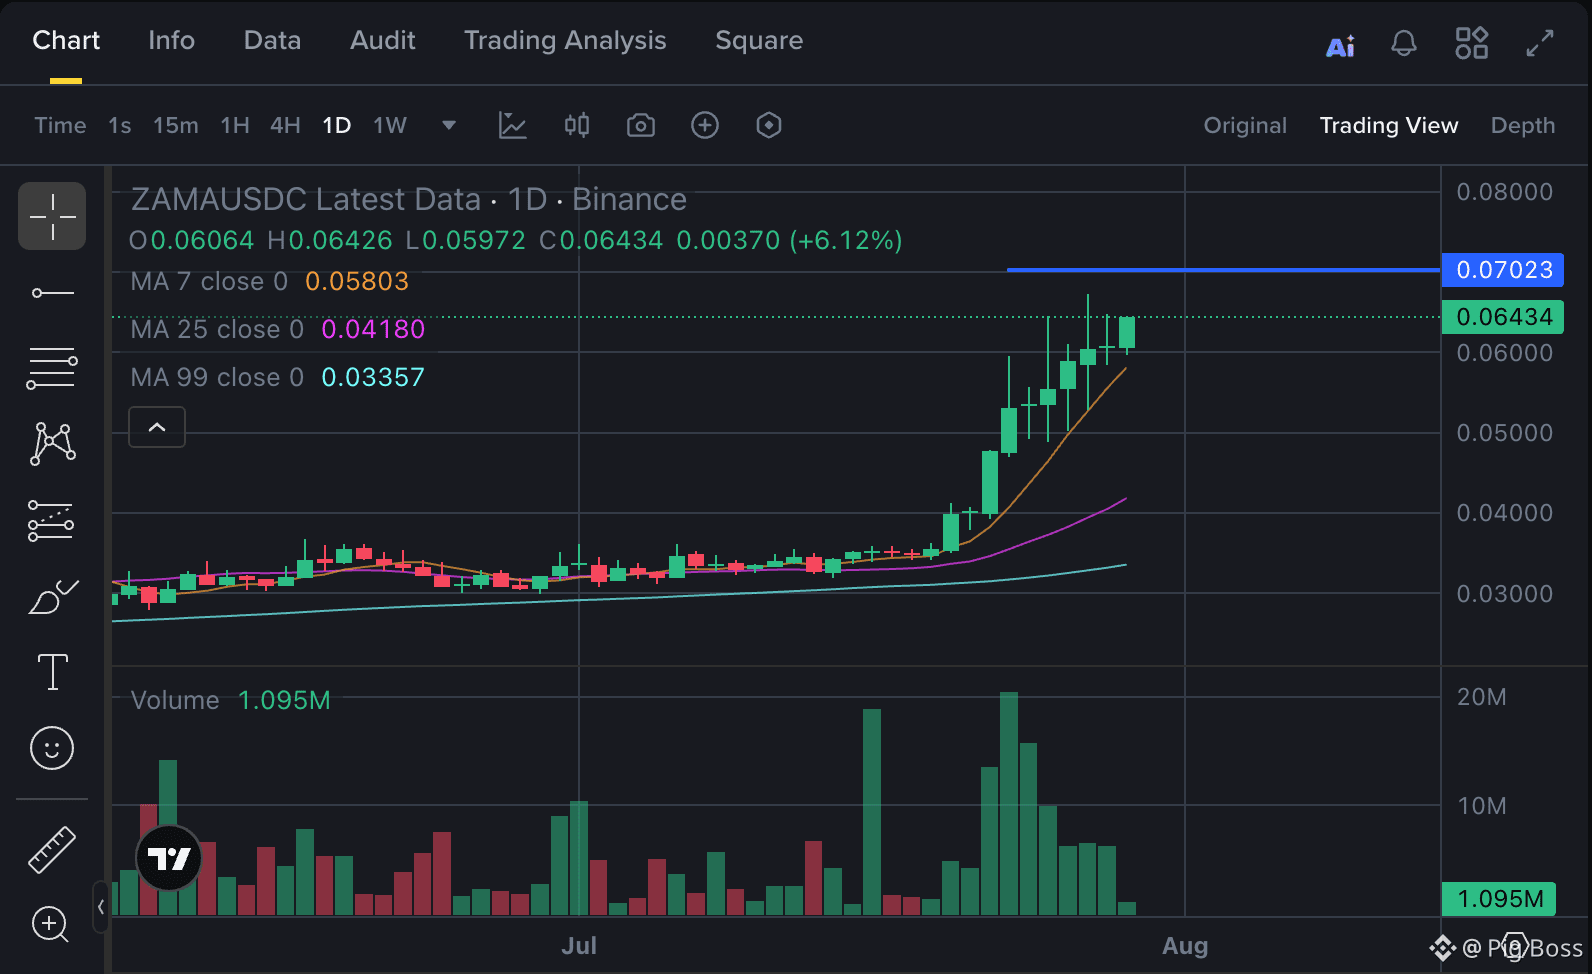Screen dimensions: 1592x974
Task: Expand chart to fullscreen
Action: click(x=1540, y=43)
